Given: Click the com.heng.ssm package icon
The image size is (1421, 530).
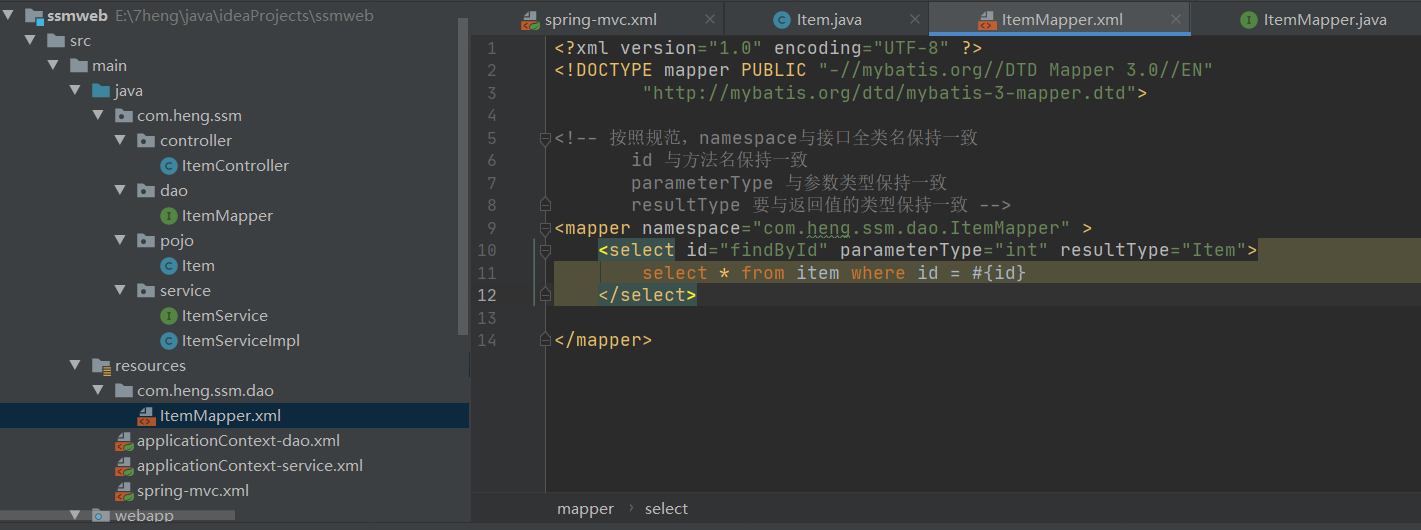Looking at the screenshot, I should click(x=124, y=116).
